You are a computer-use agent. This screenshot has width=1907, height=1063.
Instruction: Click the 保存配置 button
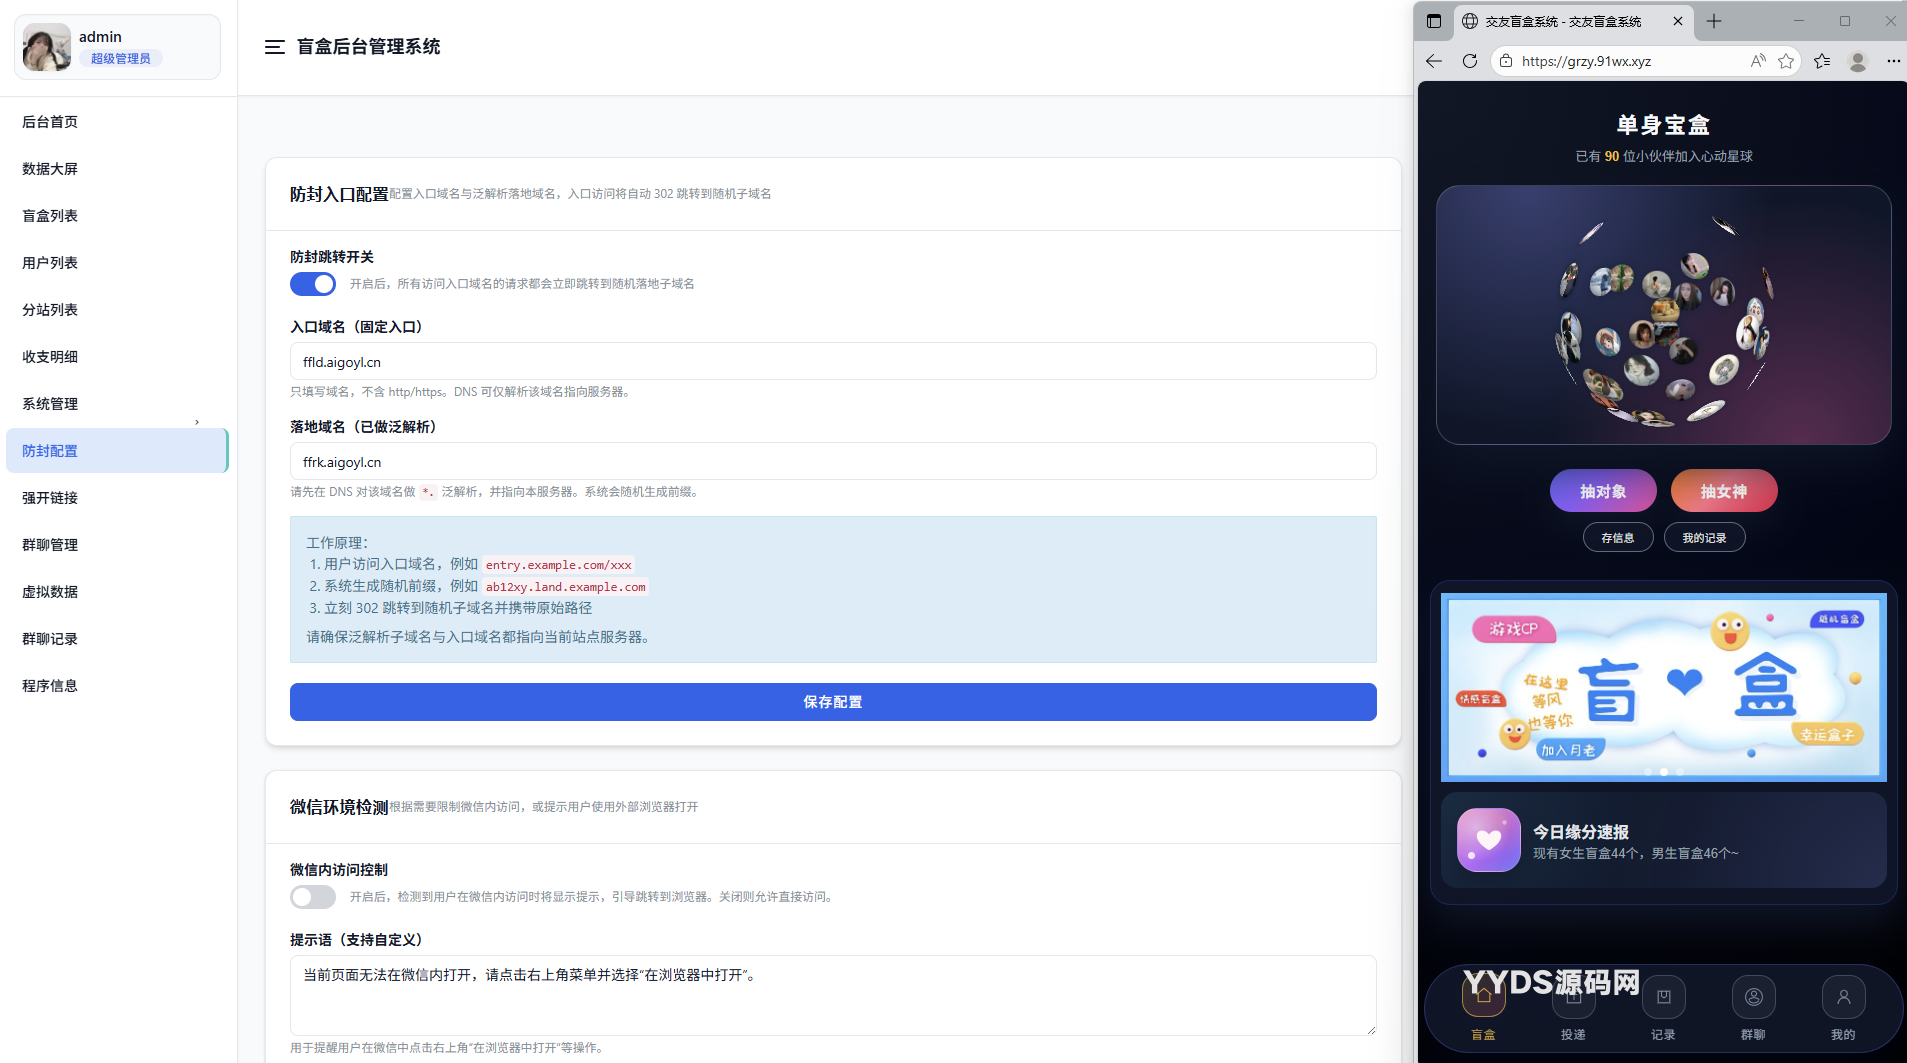point(832,702)
